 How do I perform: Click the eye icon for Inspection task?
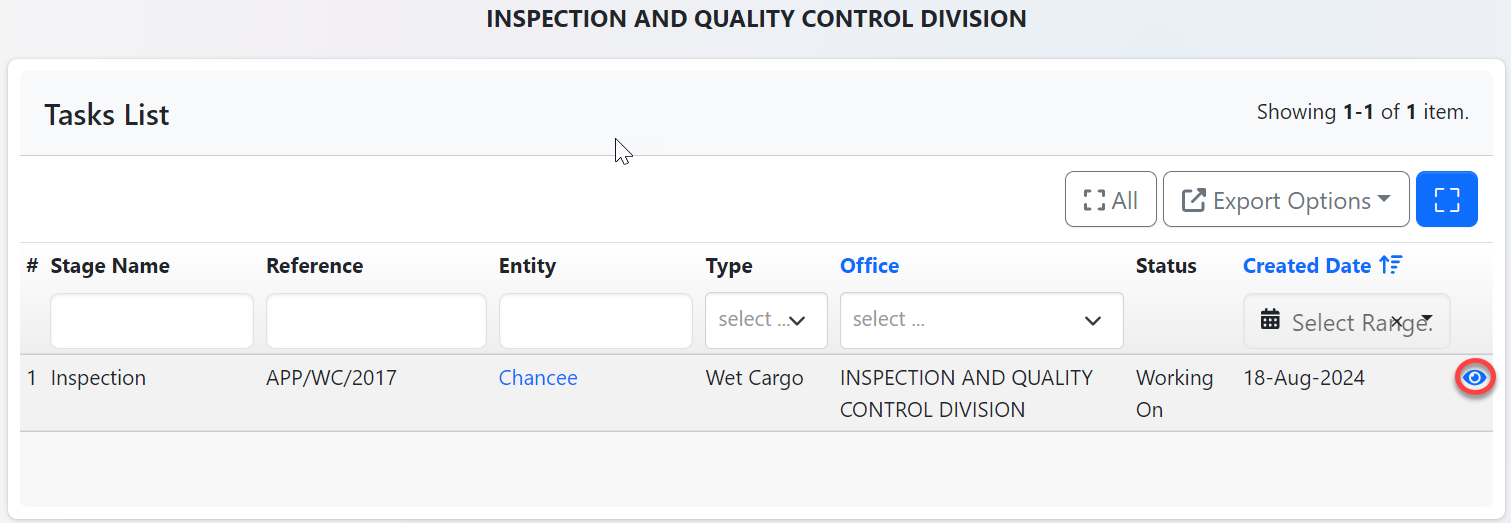[1474, 378]
